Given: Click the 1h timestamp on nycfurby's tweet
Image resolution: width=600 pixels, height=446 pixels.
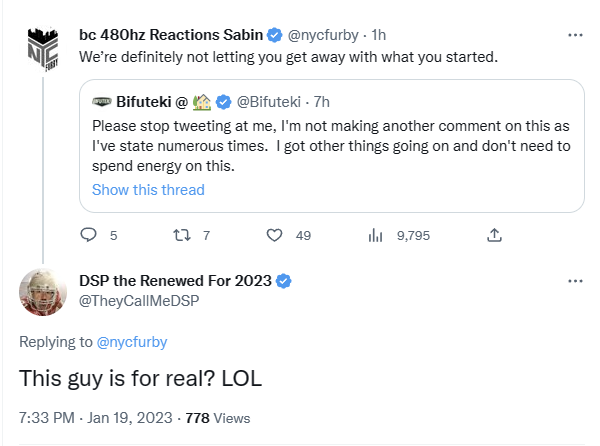Looking at the screenshot, I should (378, 35).
